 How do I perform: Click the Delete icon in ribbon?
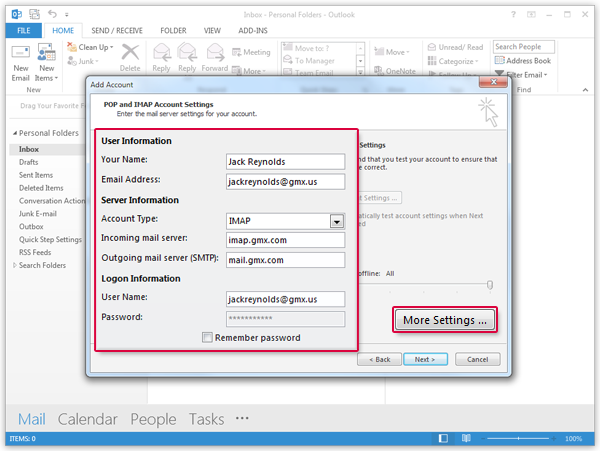[x=130, y=56]
